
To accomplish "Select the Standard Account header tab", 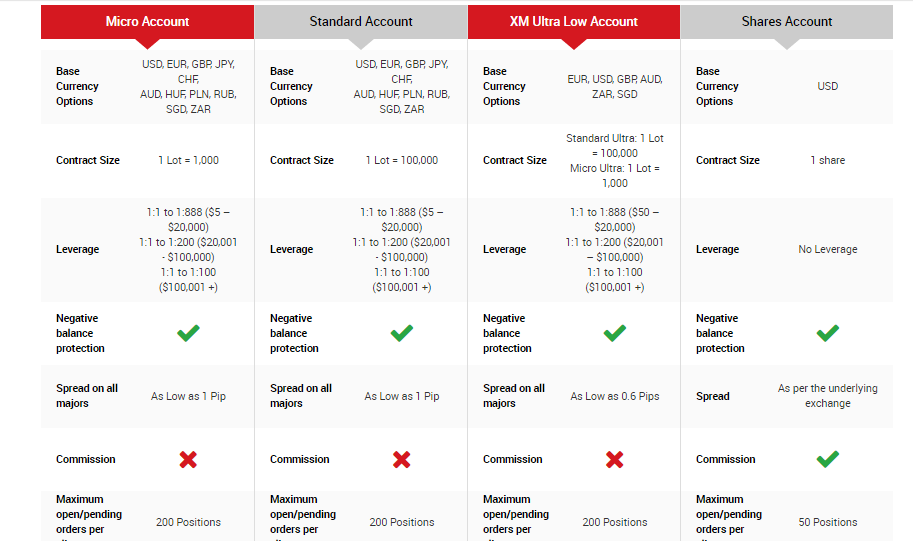I will click(x=361, y=22).
